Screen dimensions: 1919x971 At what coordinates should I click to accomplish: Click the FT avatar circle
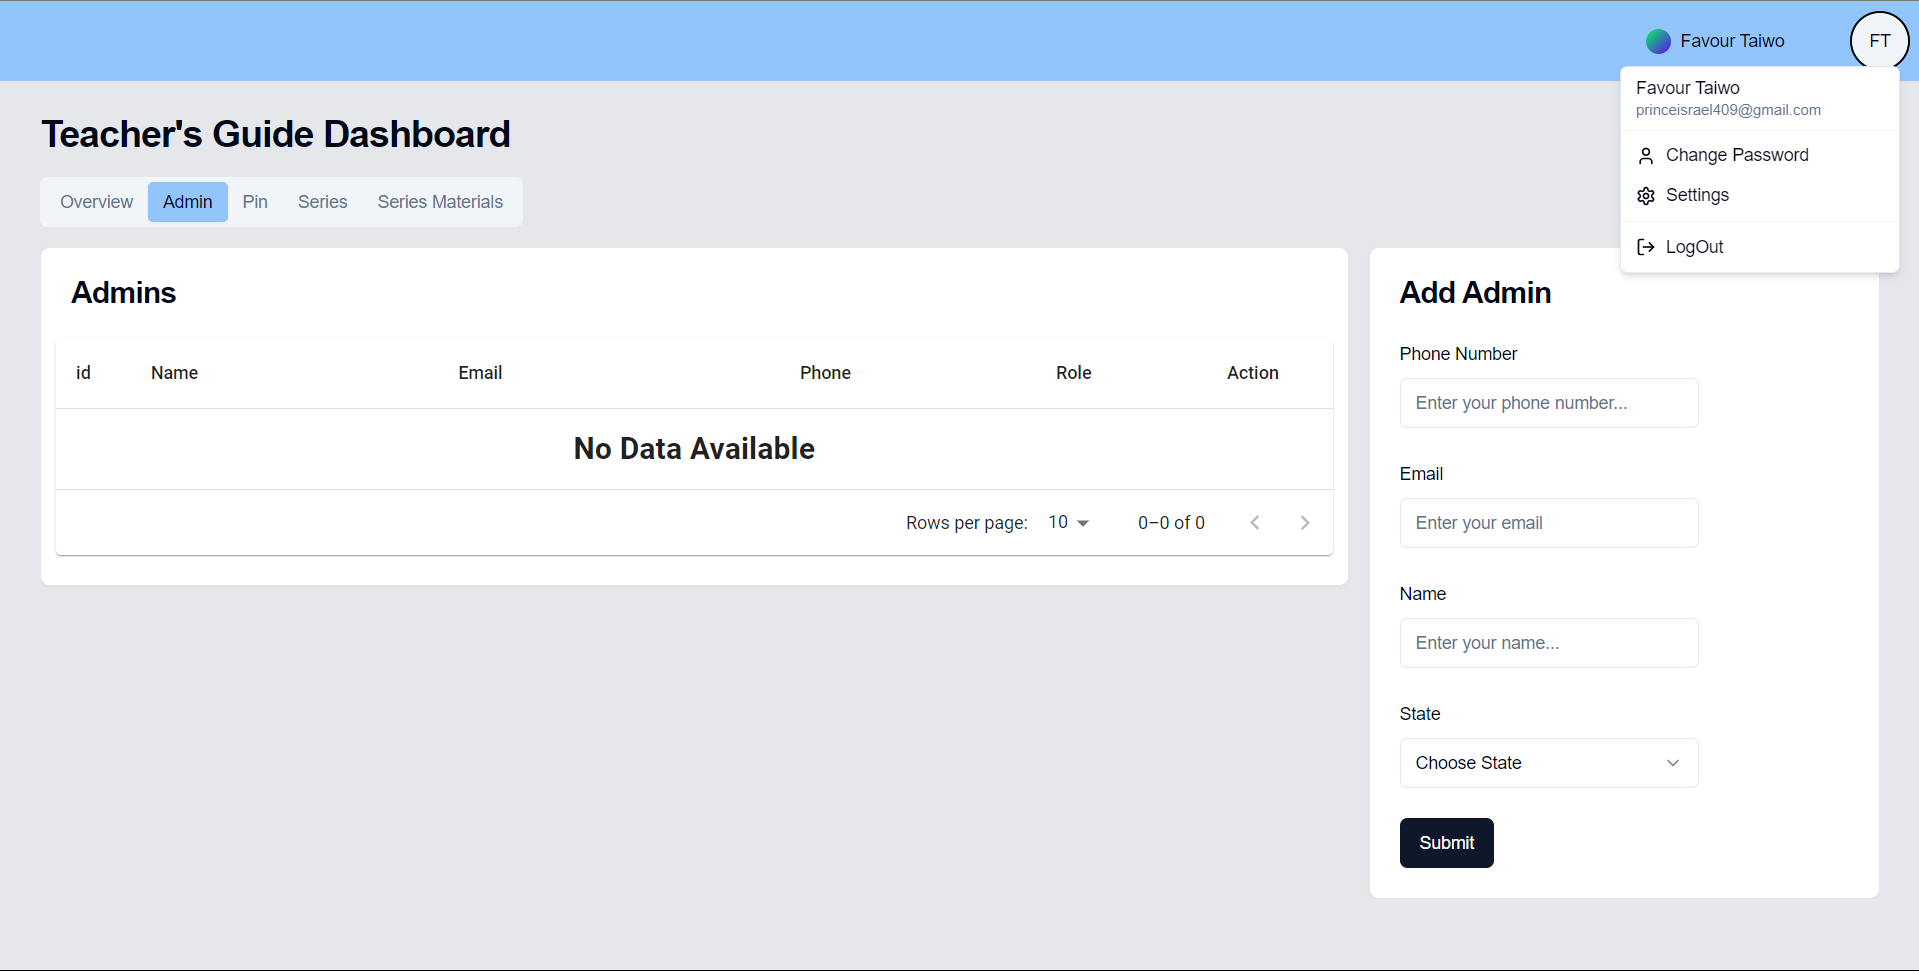[x=1879, y=41]
